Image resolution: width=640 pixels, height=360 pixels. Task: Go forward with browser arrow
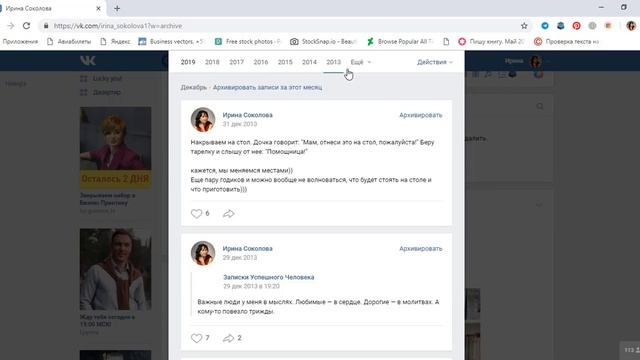click(x=11, y=26)
